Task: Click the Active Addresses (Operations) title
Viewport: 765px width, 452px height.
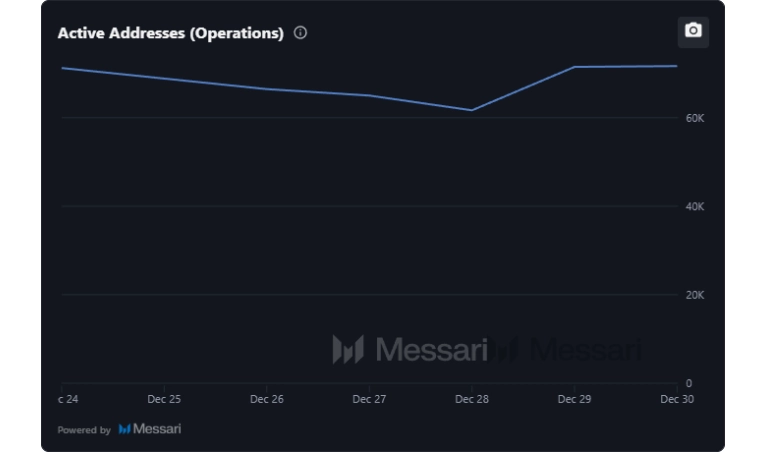Action: (x=170, y=33)
